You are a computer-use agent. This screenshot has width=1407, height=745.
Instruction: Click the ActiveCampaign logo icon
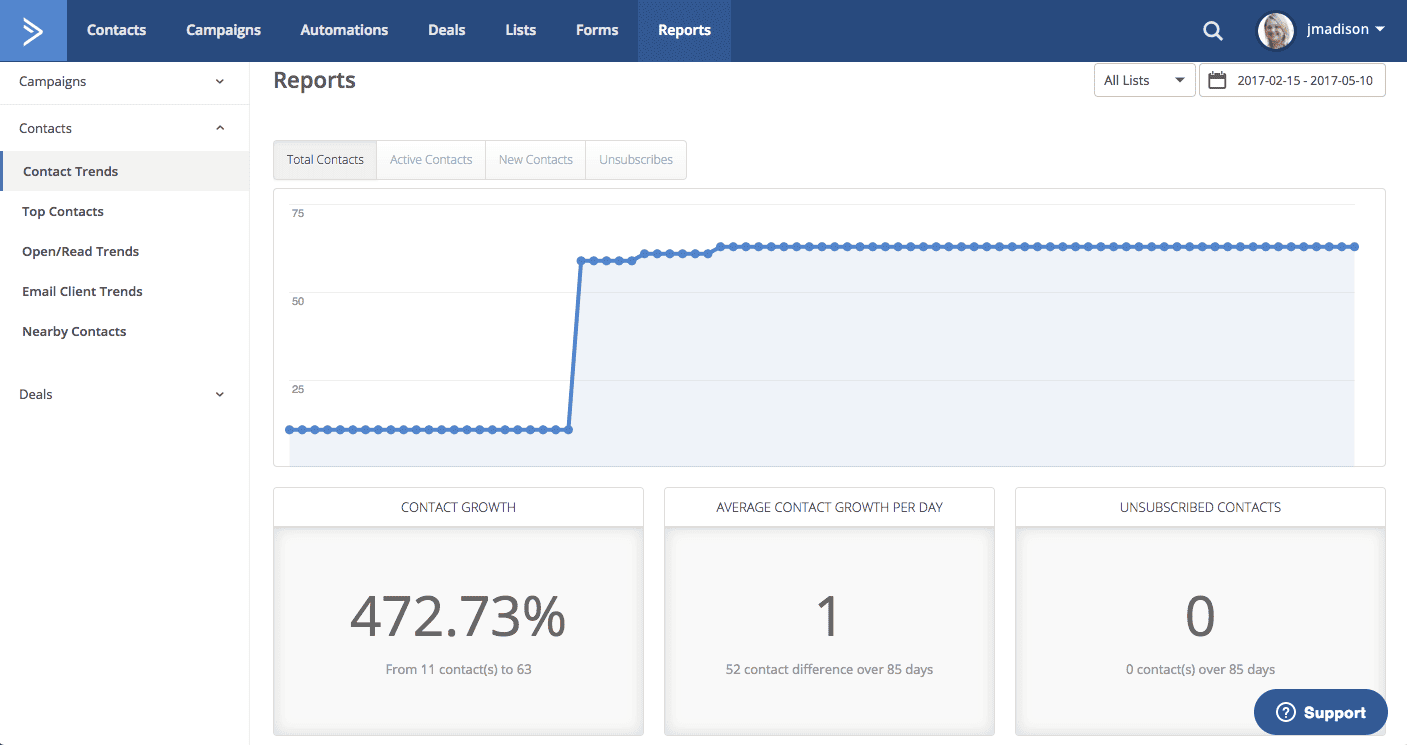pyautogui.click(x=33, y=30)
